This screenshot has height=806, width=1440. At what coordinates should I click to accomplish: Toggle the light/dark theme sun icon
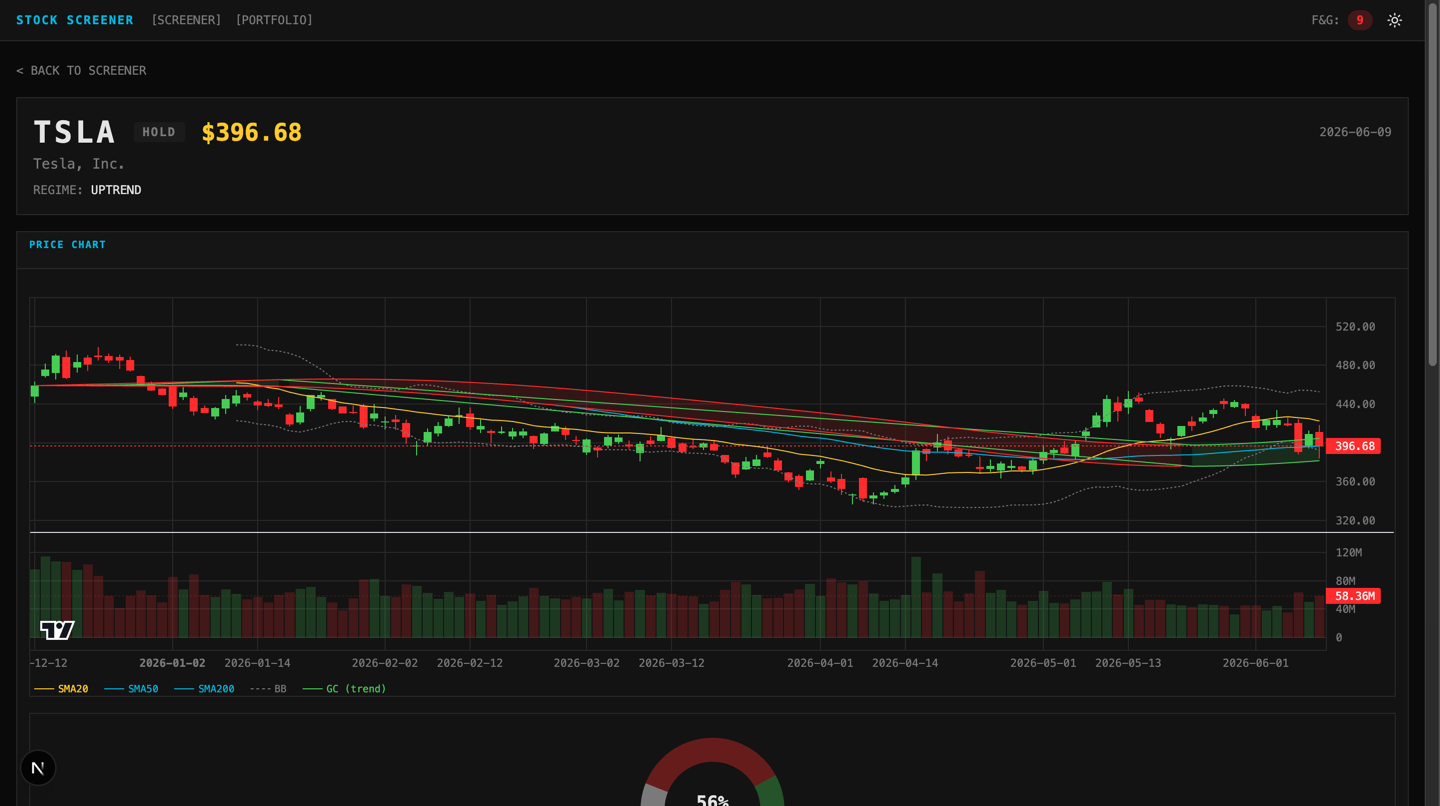1394,20
